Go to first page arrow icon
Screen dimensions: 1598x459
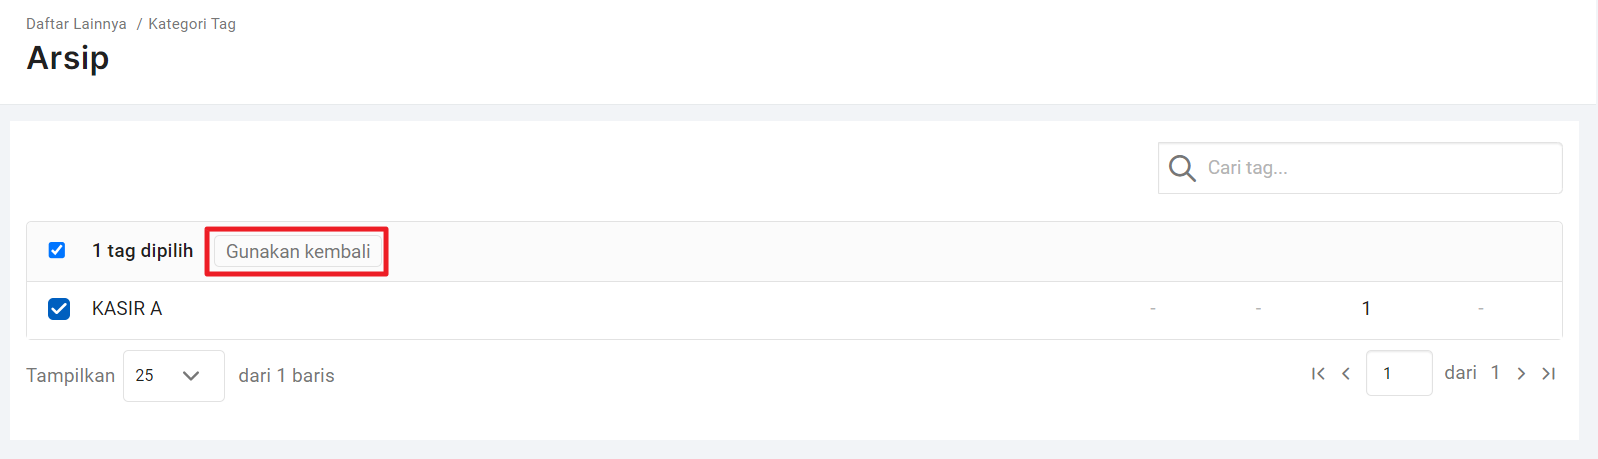tap(1318, 374)
